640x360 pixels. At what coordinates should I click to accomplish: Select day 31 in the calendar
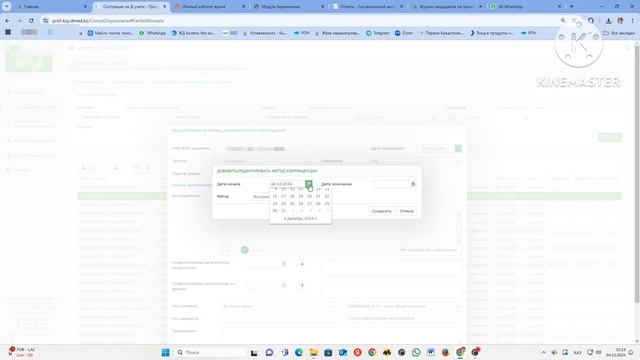(x=284, y=211)
